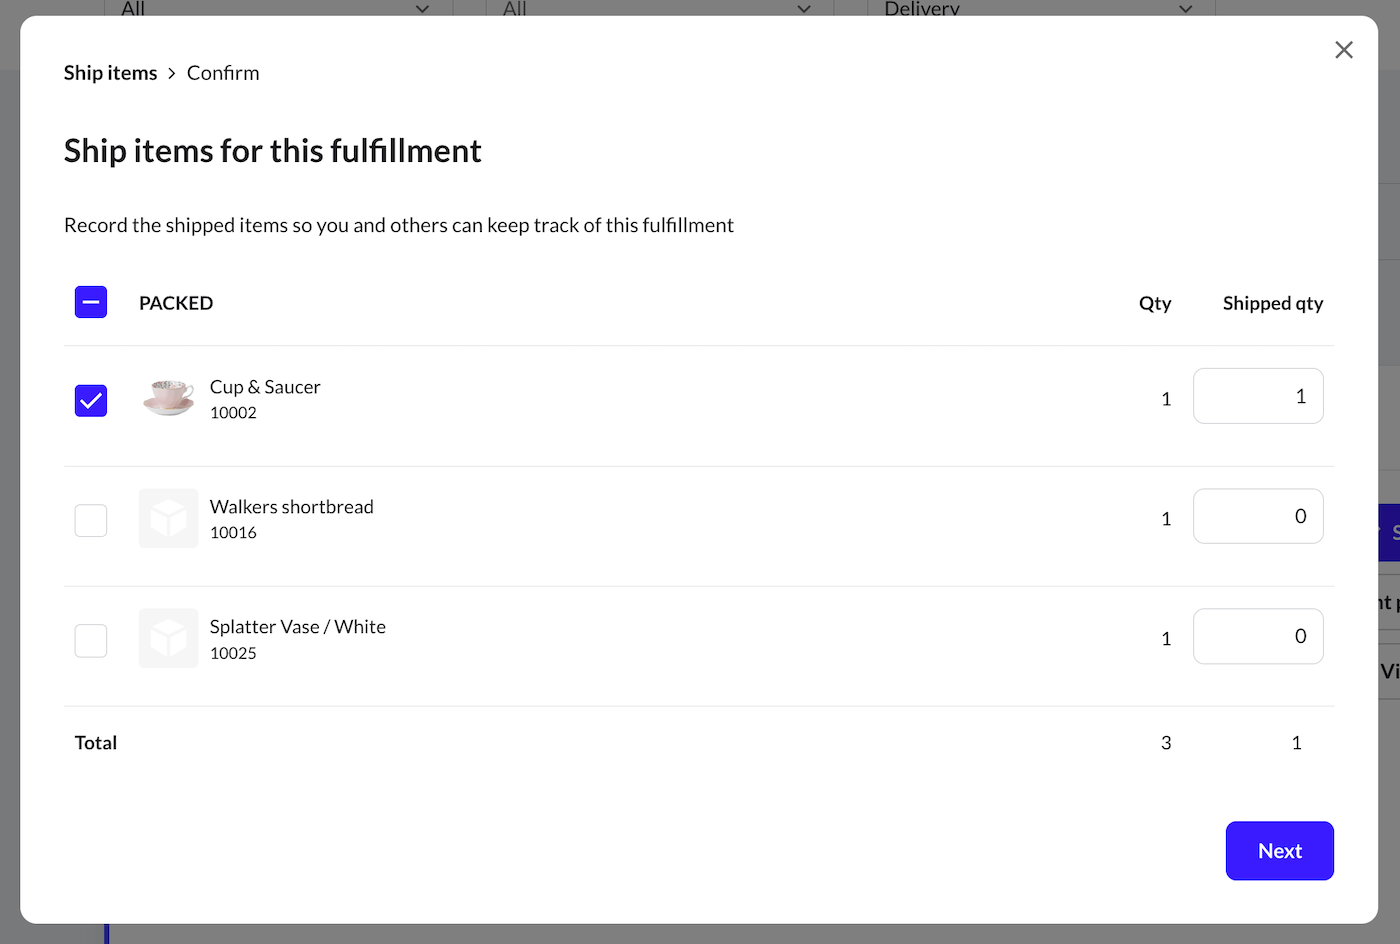The image size is (1400, 944).
Task: Open the first All filter dropdown
Action: 278,8
